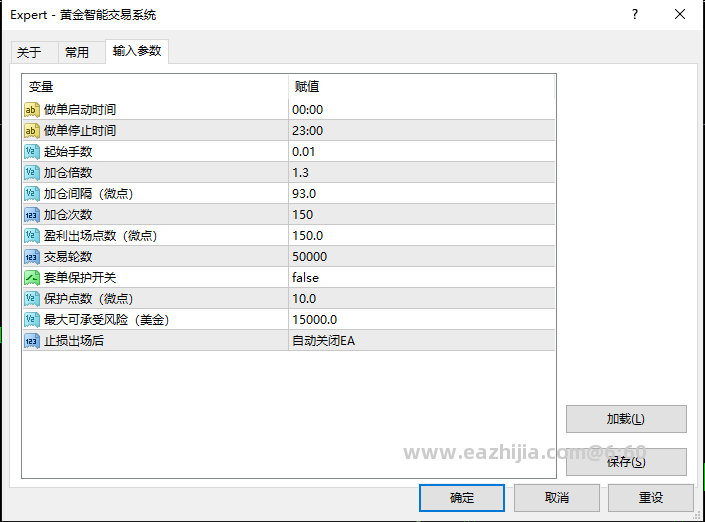
Task: Click the 赋值 column header
Action: 422,86
